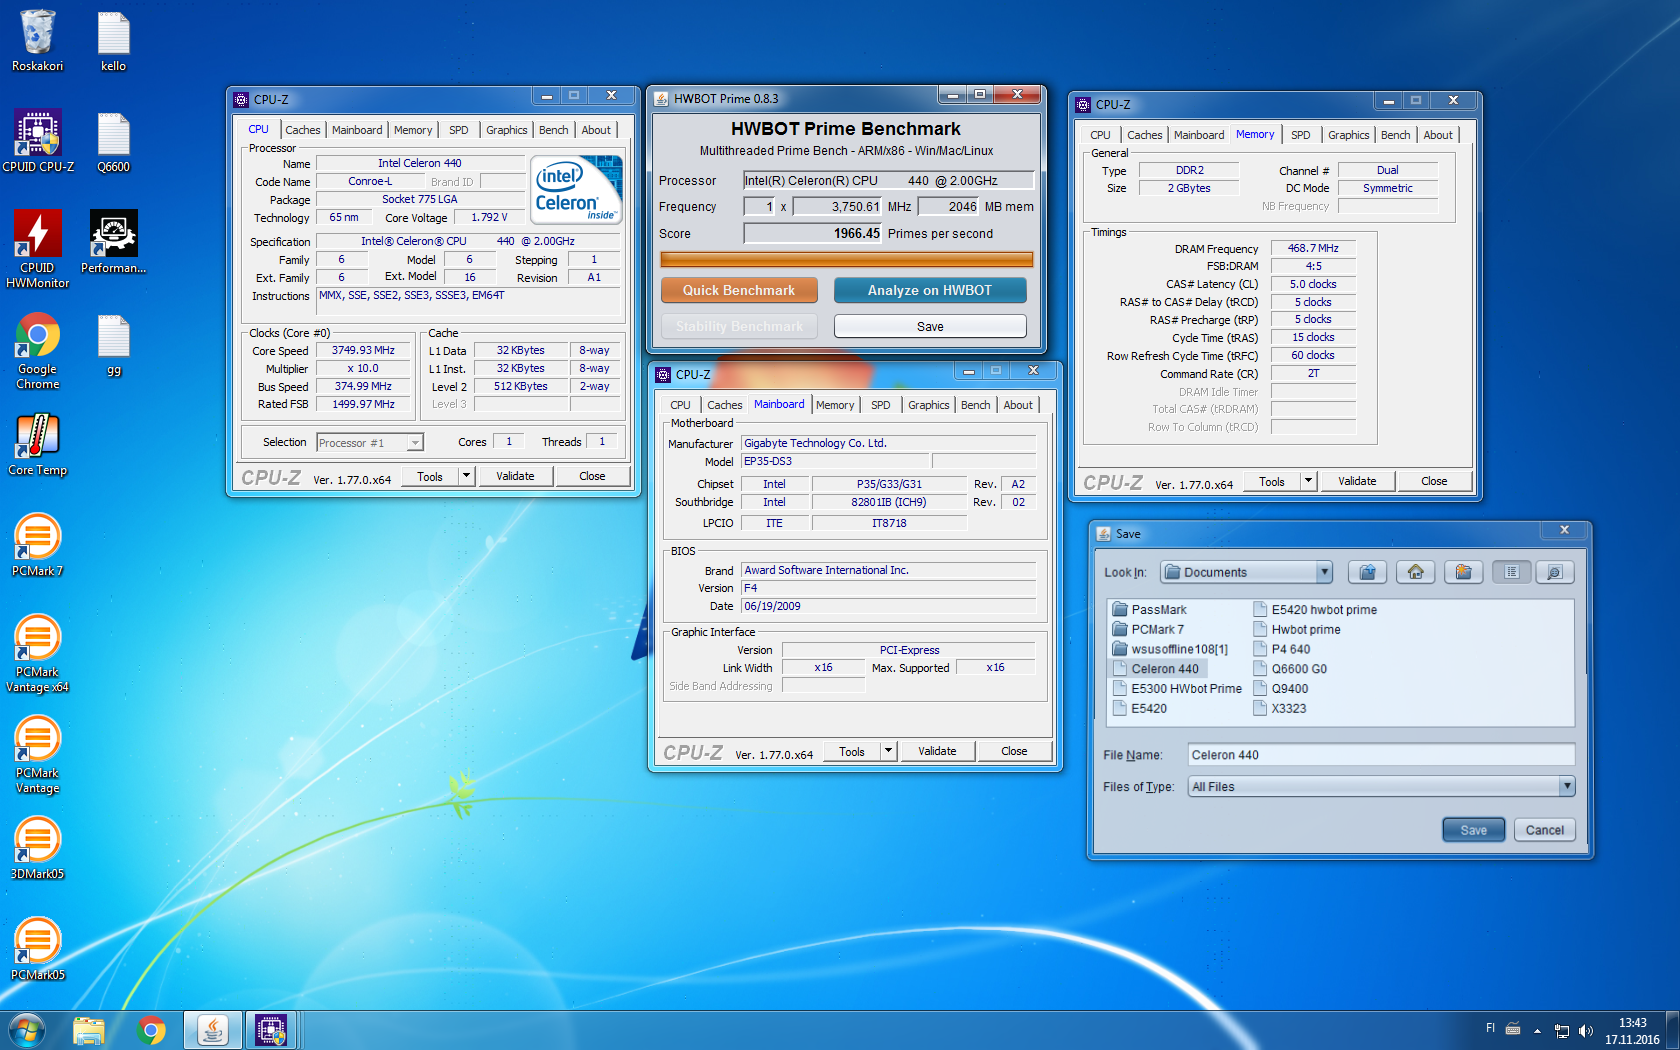
Task: Click the orange benchmark progress bar
Action: [846, 259]
